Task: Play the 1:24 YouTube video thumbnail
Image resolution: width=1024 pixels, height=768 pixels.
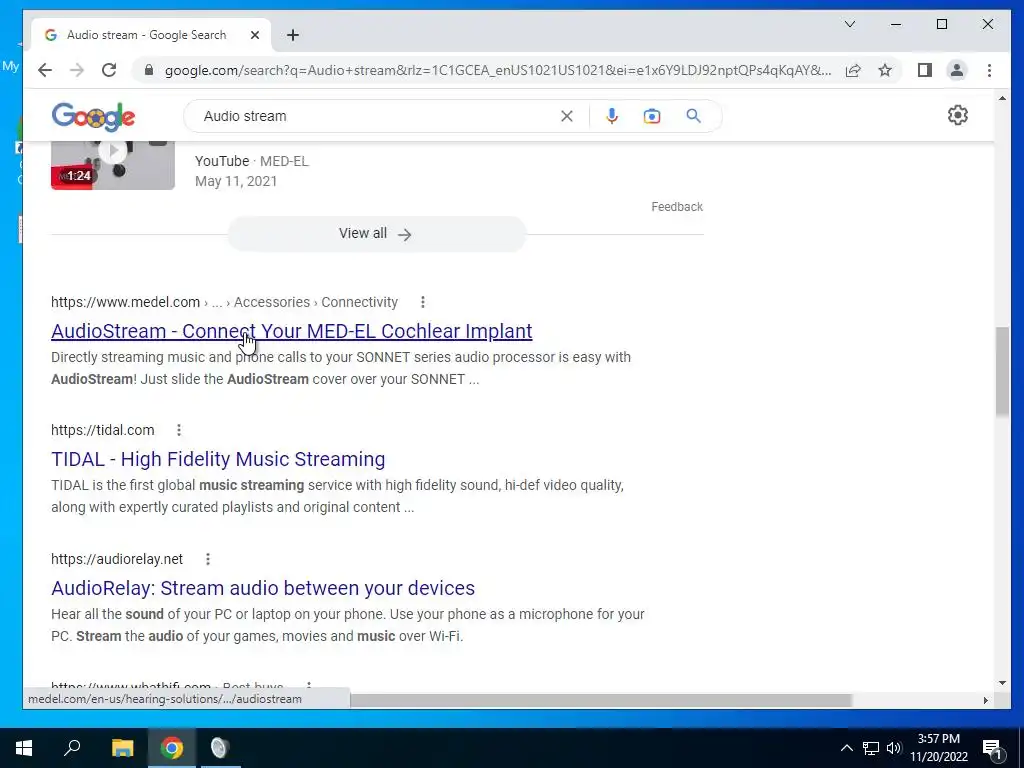Action: click(x=113, y=165)
